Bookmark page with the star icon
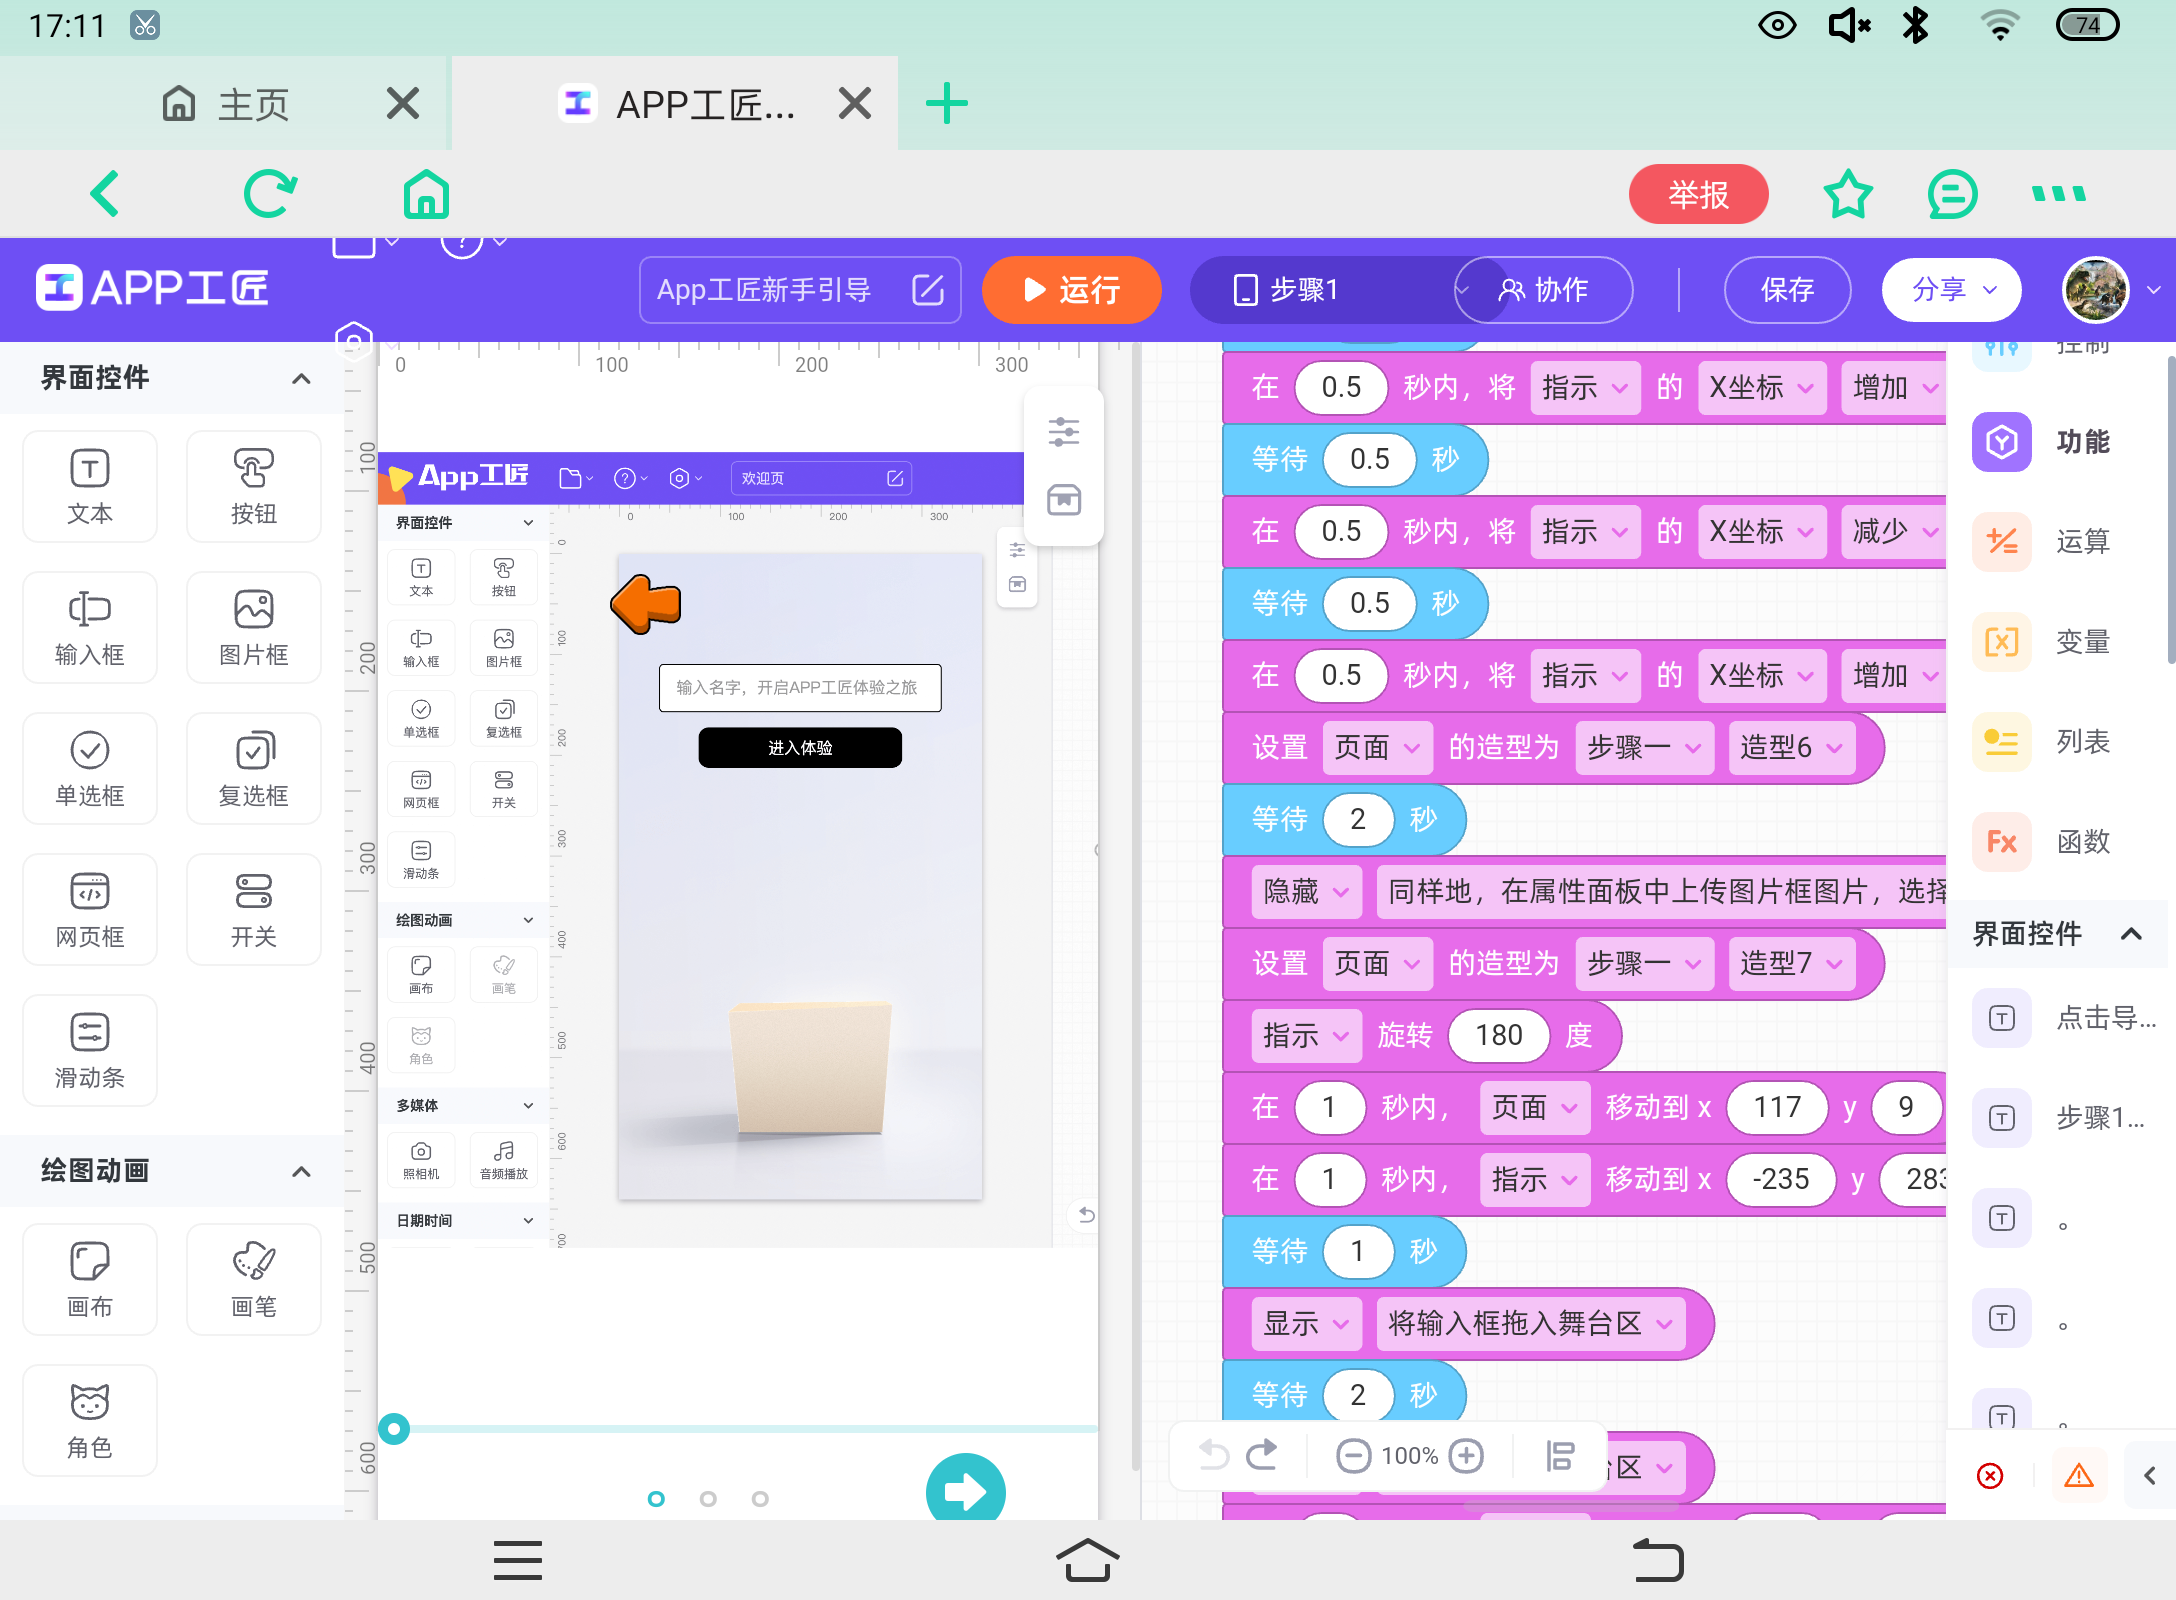2176x1600 pixels. coord(1848,194)
